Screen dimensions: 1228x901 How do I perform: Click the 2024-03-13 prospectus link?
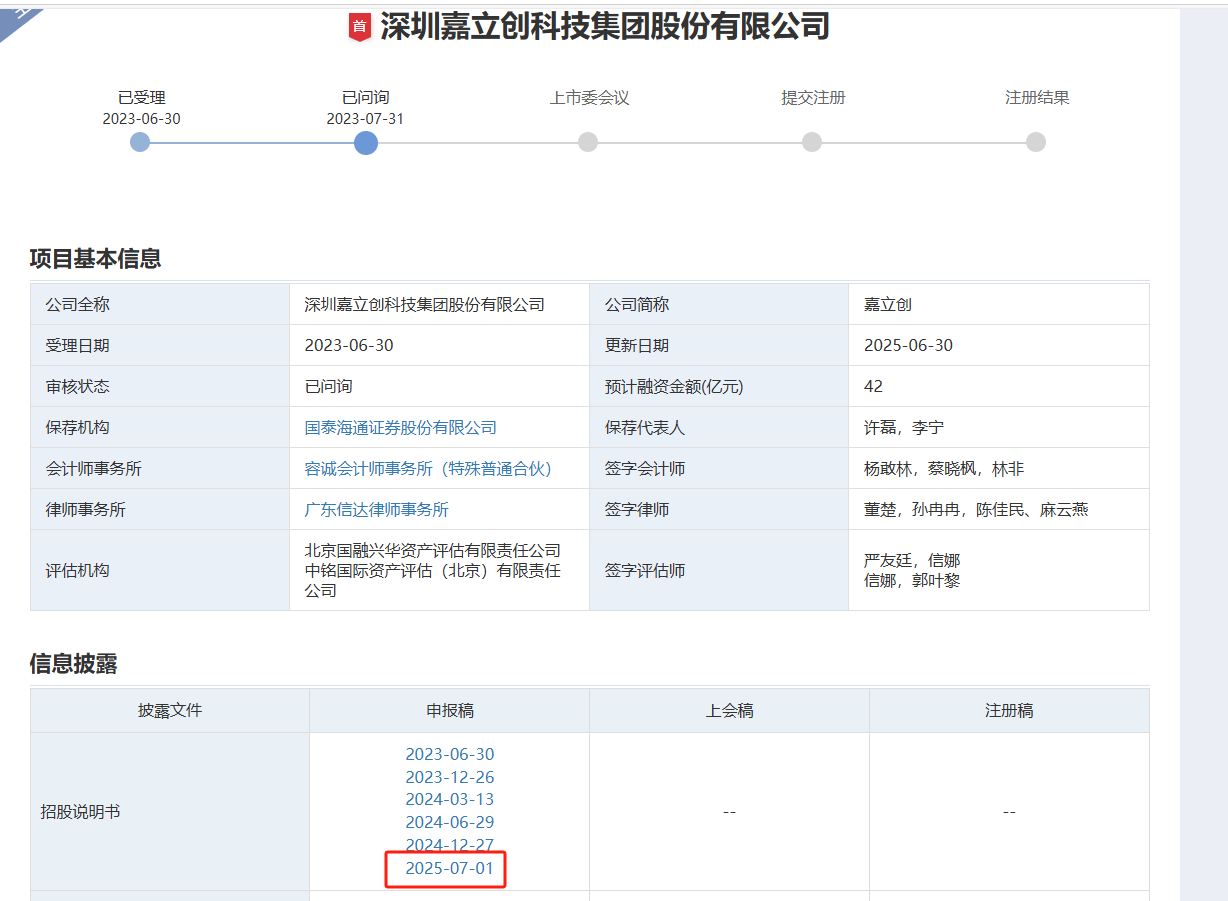pyautogui.click(x=449, y=799)
